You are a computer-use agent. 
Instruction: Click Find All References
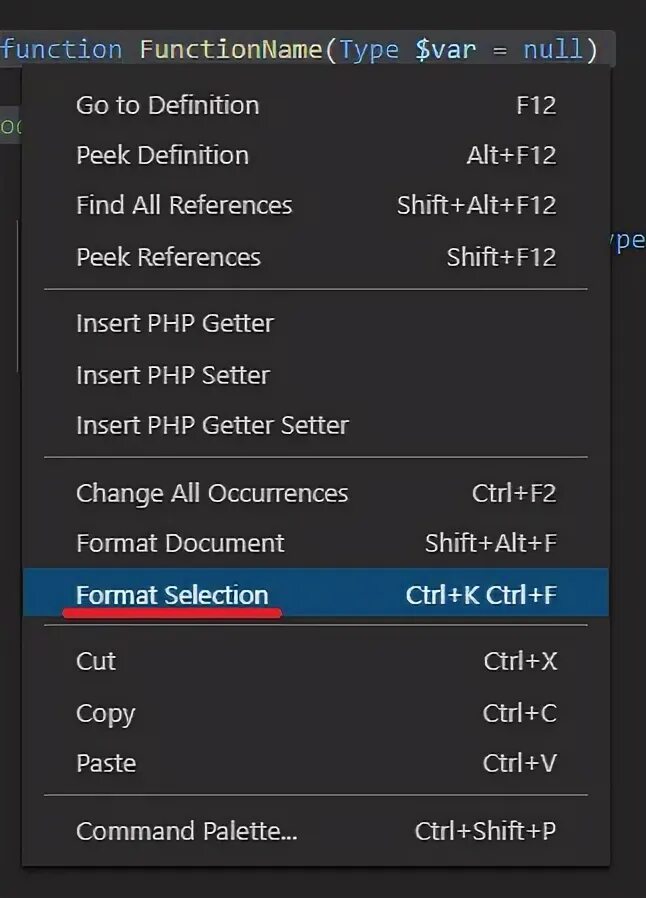[x=184, y=205]
